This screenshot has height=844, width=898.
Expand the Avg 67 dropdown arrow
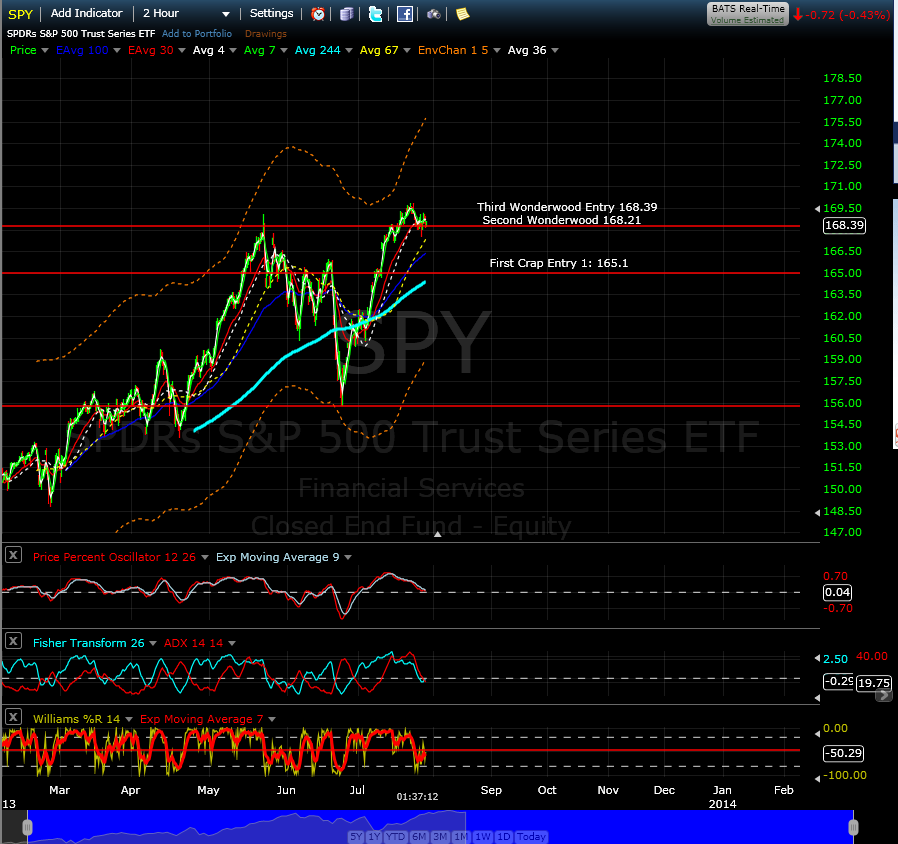pos(407,50)
